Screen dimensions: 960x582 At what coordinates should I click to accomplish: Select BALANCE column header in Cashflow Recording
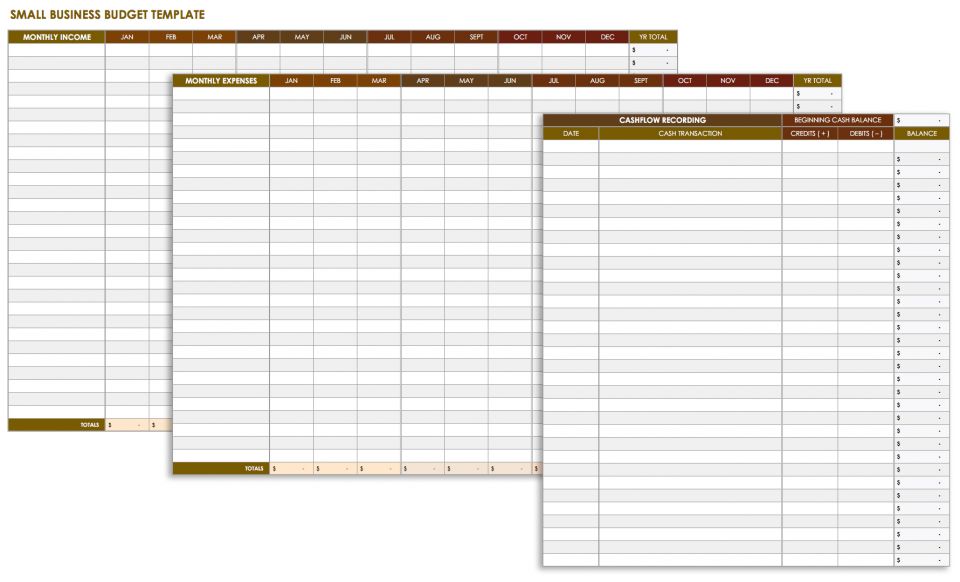[x=921, y=133]
